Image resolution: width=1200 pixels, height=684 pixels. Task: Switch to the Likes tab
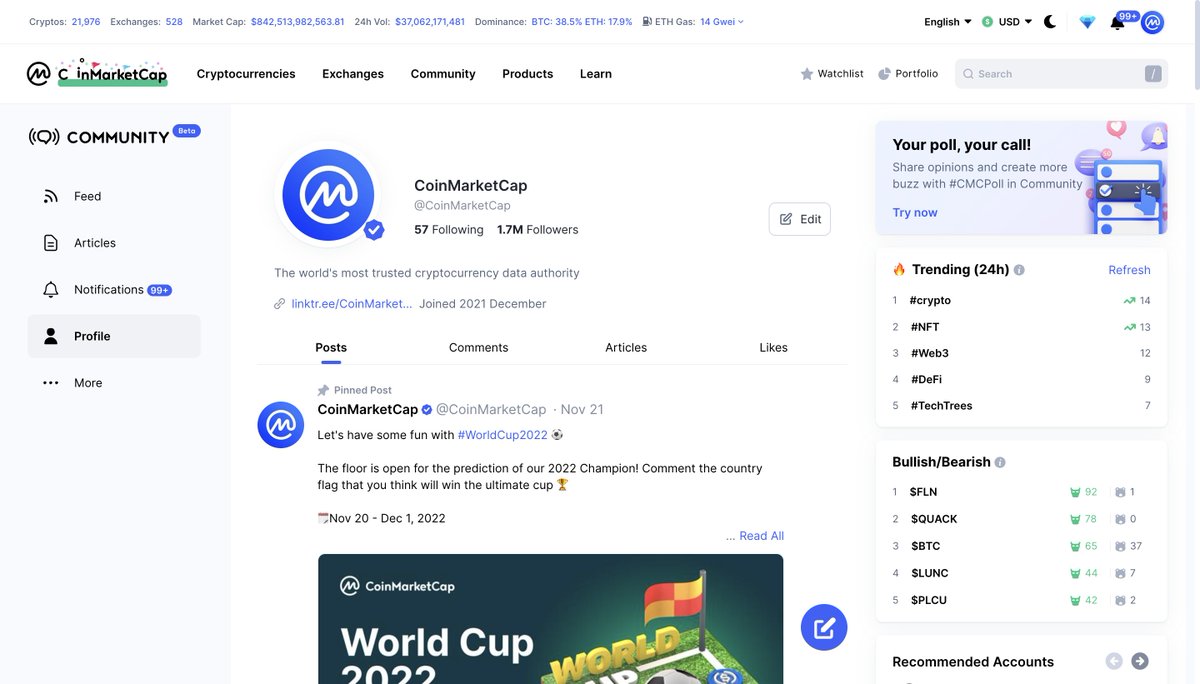773,348
